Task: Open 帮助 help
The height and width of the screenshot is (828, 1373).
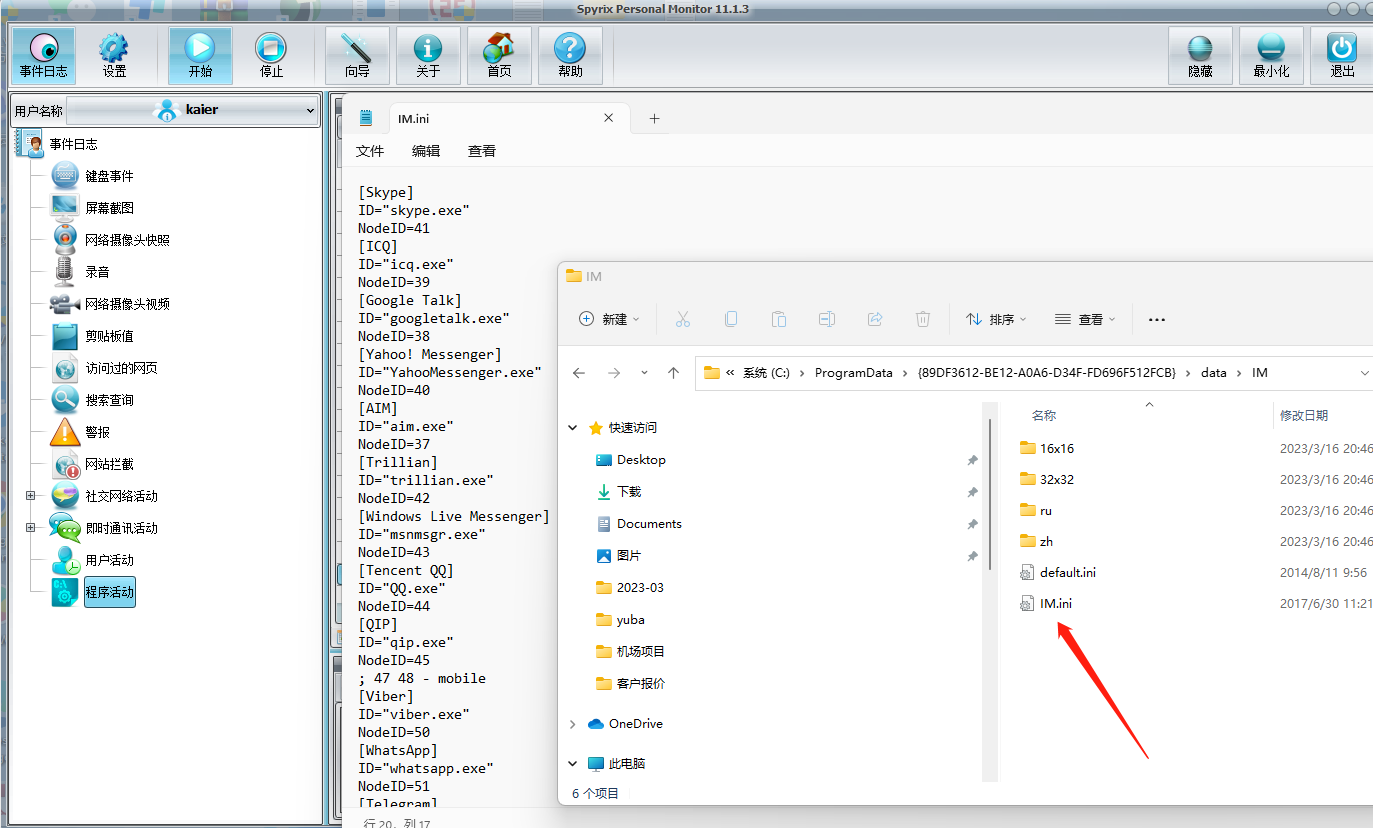Action: pos(570,55)
